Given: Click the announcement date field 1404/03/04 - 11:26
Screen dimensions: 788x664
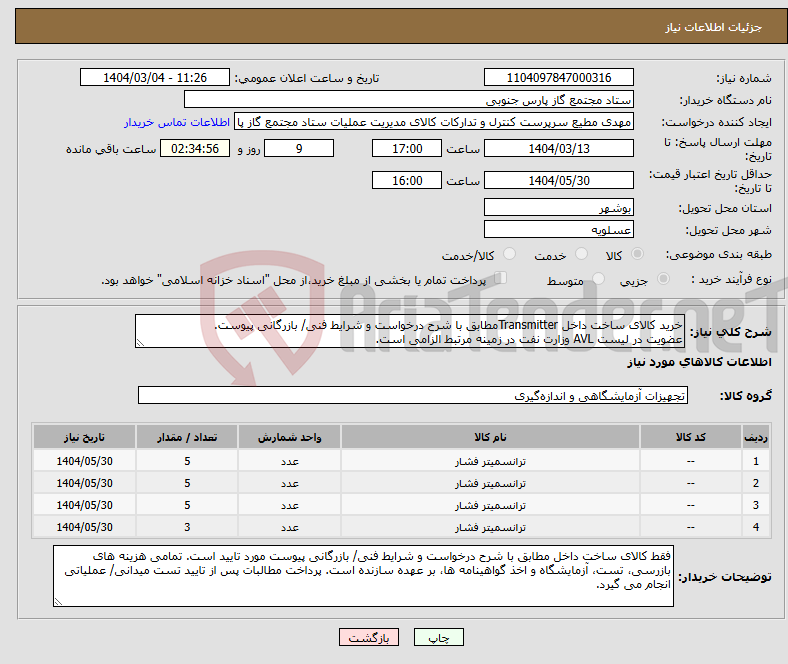Looking at the screenshot, I should [x=155, y=77].
